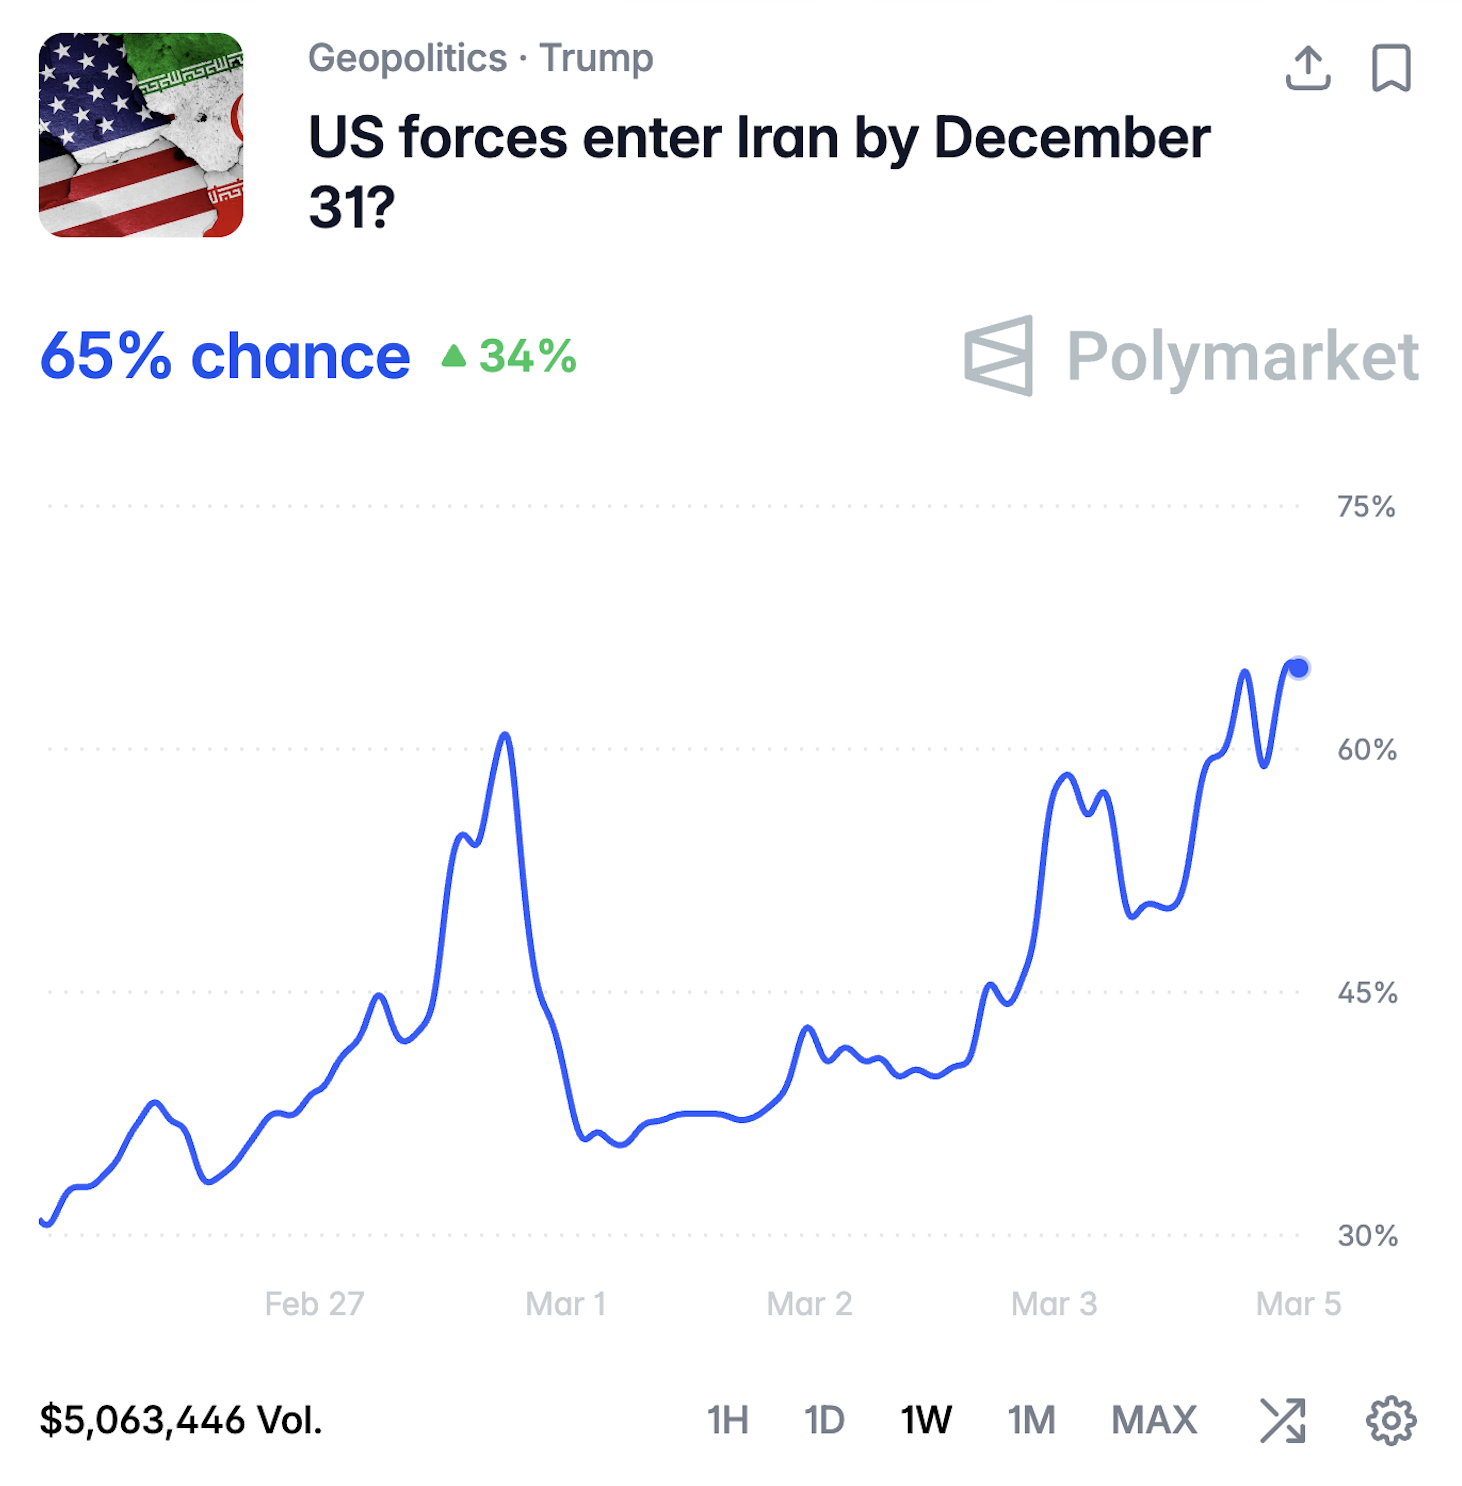Click the Mar 3 axis label
1462x1486 pixels.
point(1053,1304)
